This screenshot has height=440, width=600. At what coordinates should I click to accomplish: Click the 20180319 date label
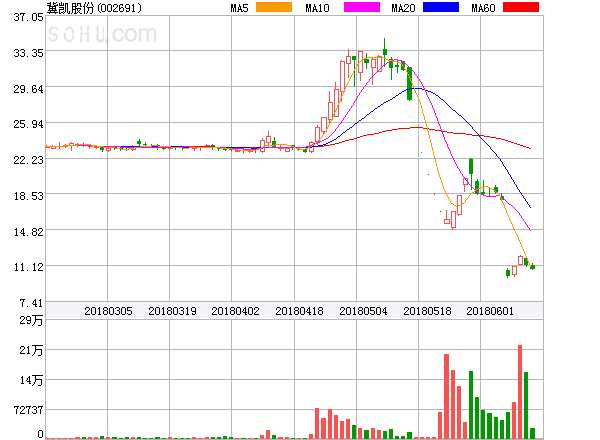click(172, 311)
